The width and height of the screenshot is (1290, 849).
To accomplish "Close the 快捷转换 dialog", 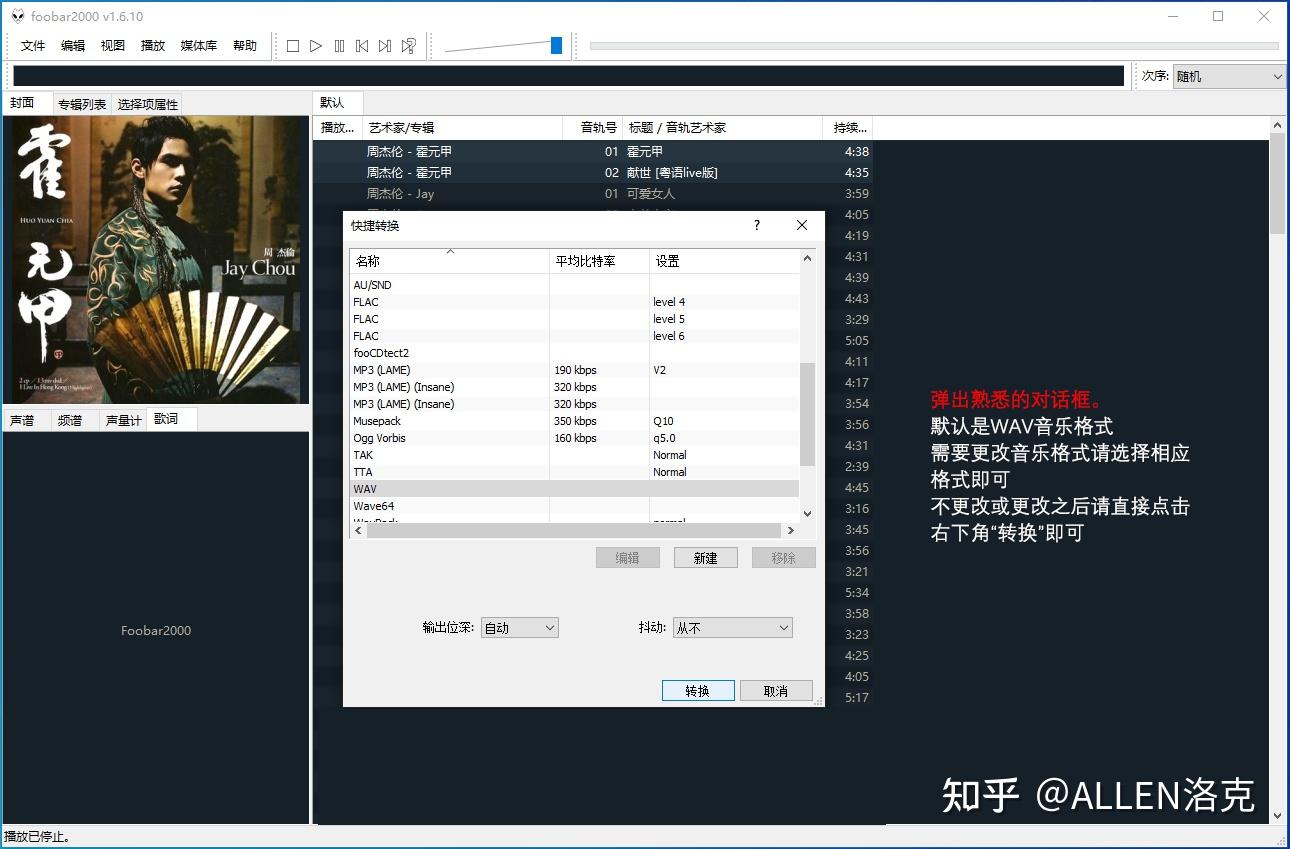I will 801,225.
